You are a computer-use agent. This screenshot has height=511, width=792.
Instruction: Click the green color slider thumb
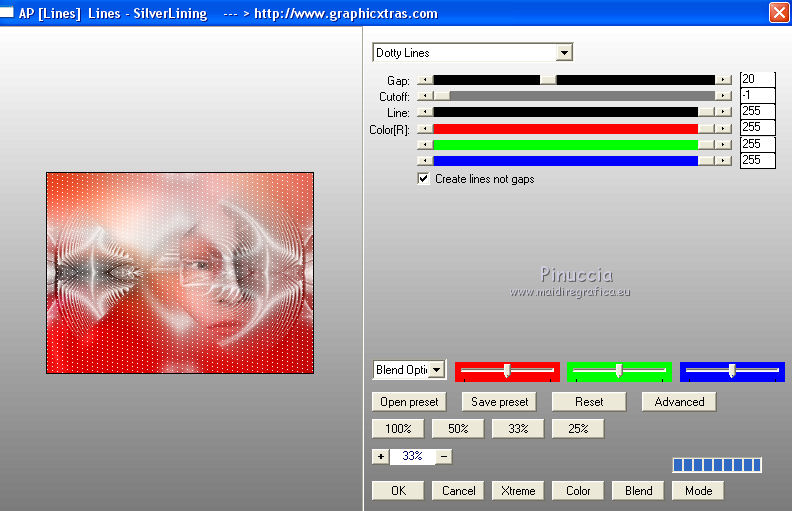pyautogui.click(x=706, y=145)
